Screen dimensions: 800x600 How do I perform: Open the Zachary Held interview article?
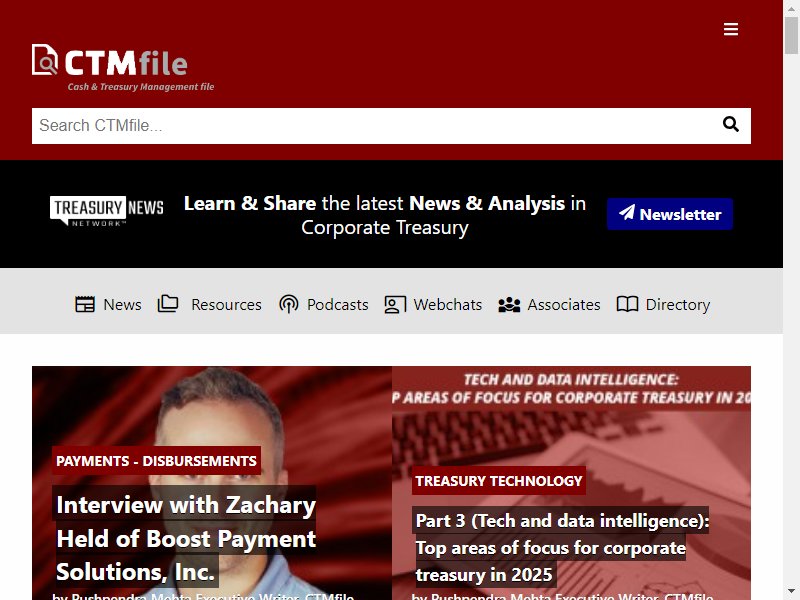(186, 538)
